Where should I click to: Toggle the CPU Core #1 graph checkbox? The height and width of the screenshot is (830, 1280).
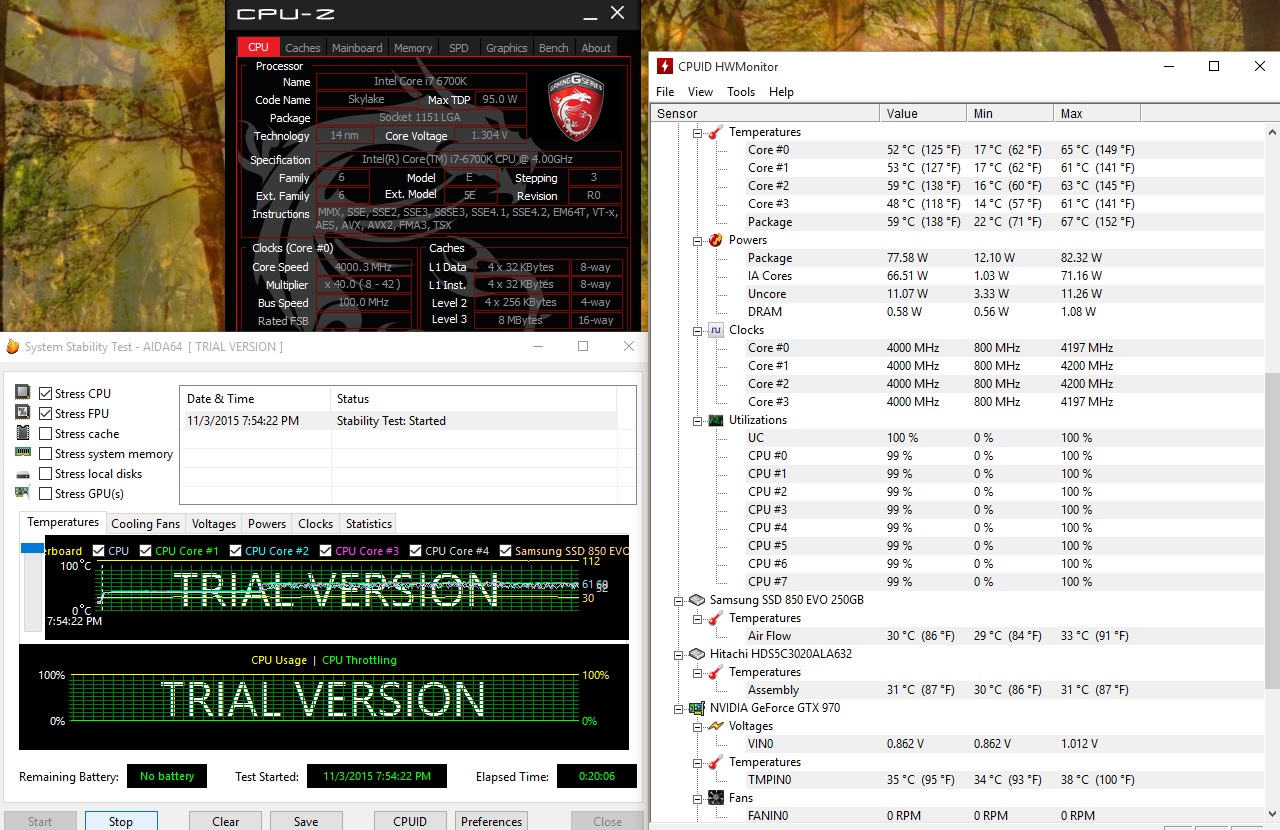pos(146,551)
